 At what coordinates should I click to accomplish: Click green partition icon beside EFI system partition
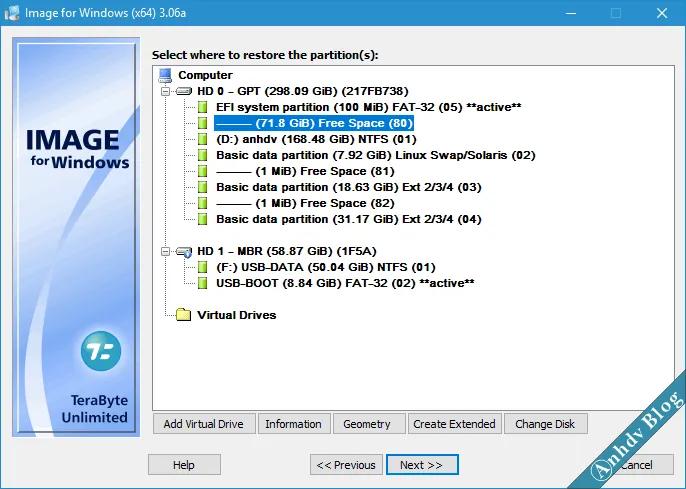click(202, 107)
